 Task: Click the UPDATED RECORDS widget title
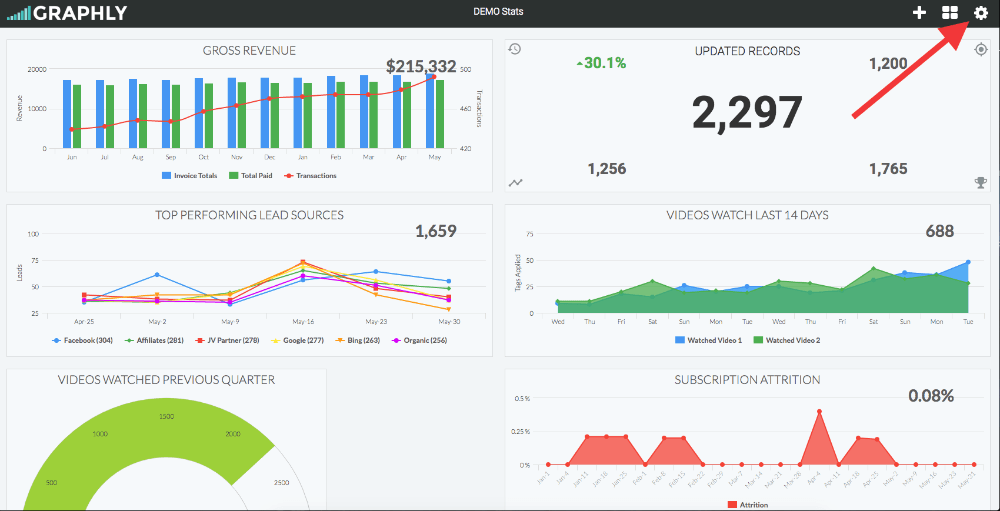[747, 51]
